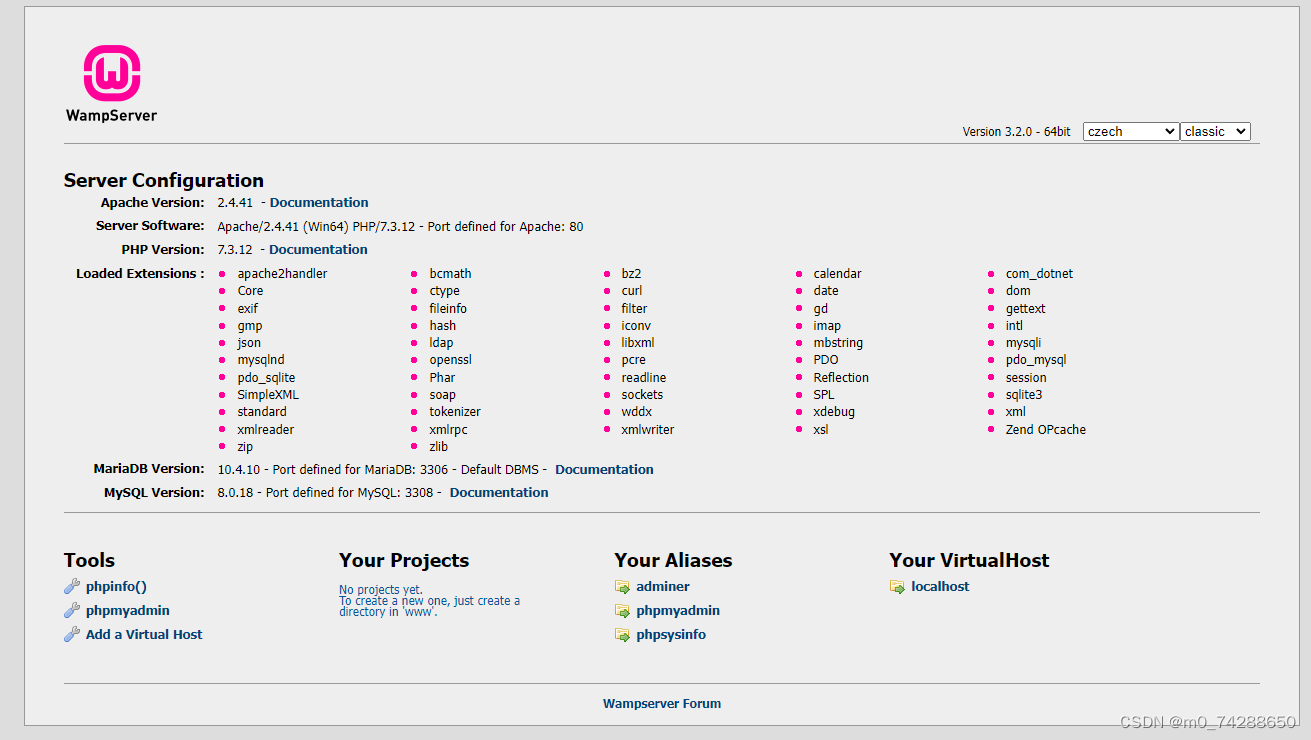The width and height of the screenshot is (1311, 740).
Task: Open the phpinfo() tool link
Action: point(116,587)
